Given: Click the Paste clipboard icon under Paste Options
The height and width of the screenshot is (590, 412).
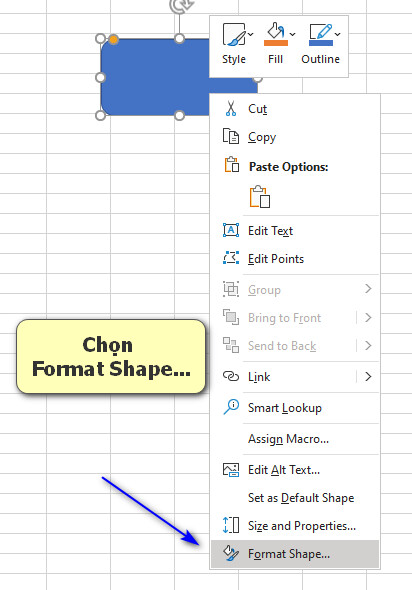Looking at the screenshot, I should (260, 196).
